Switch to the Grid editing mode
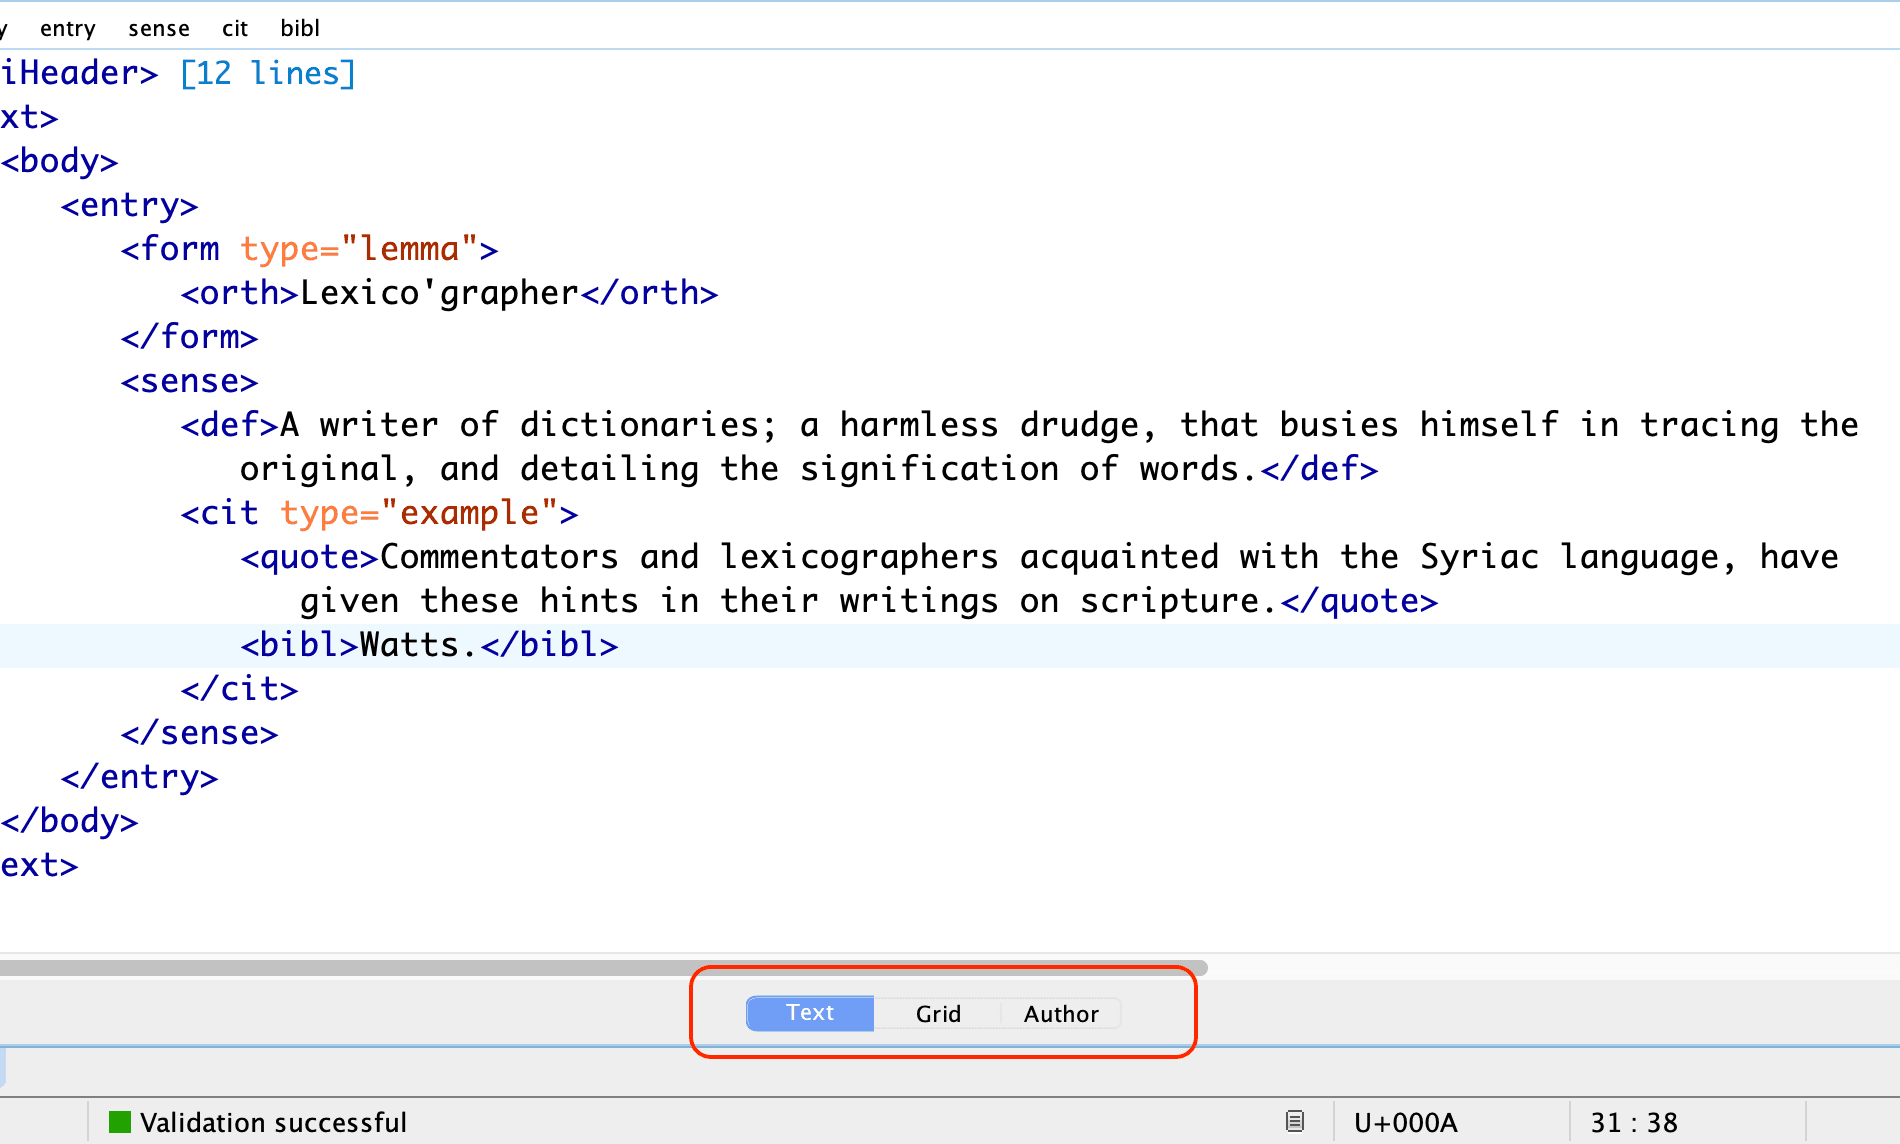The image size is (1900, 1144). pyautogui.click(x=937, y=1014)
